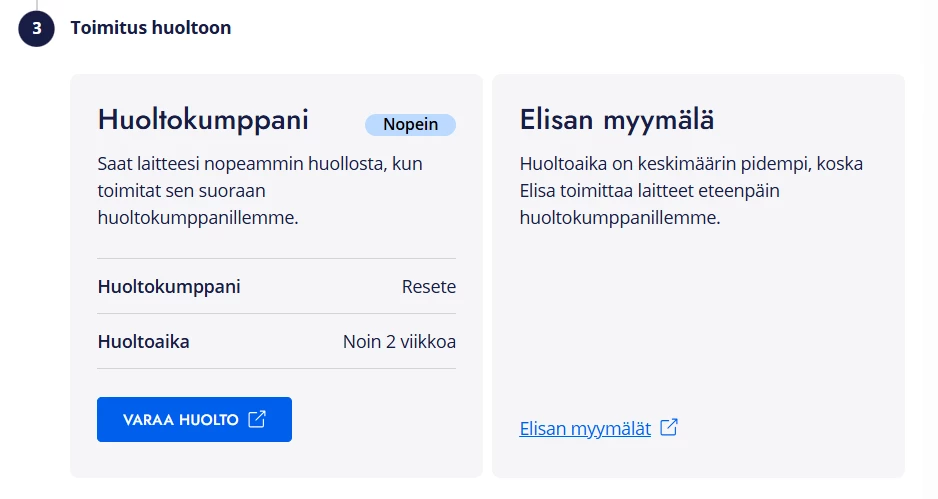Image resolution: width=938 pixels, height=499 pixels.
Task: Click the word huoltokumppanillemme in the left card
Action: 197,218
